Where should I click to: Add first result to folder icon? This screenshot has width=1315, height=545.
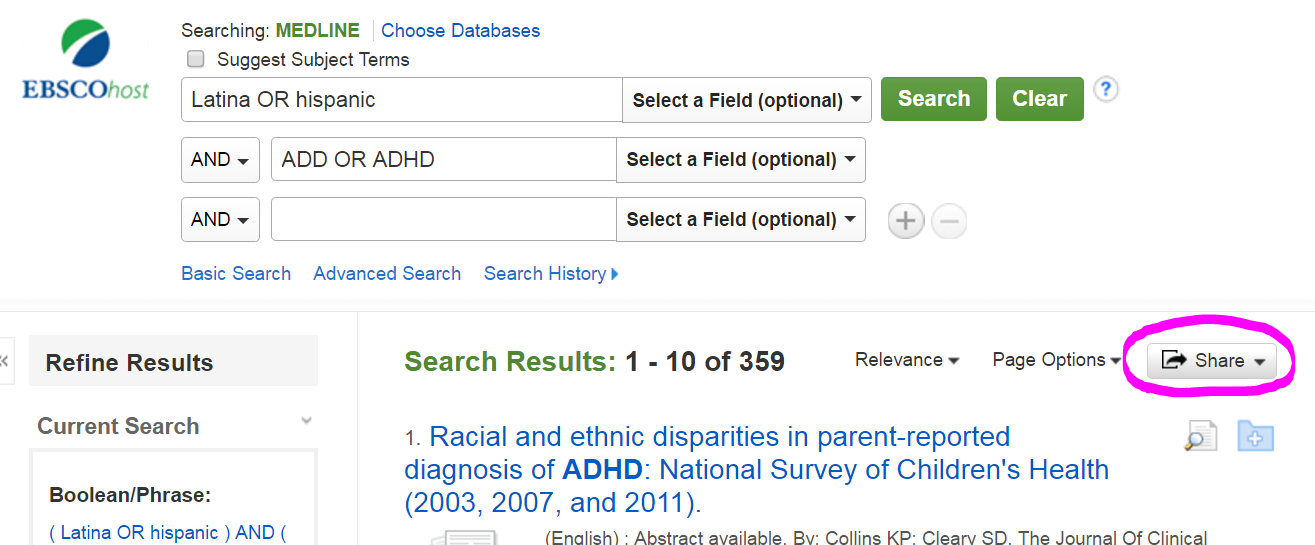tap(1256, 436)
